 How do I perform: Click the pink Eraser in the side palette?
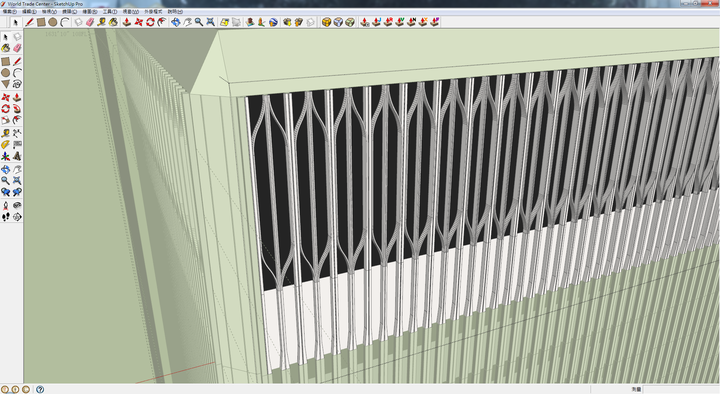[17, 48]
